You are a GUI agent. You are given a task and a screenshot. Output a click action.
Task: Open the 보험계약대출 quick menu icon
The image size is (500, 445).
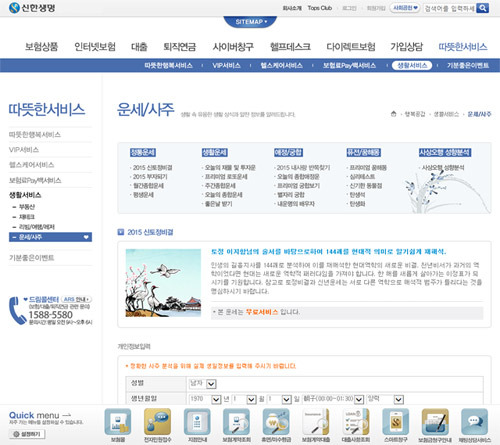point(316,422)
